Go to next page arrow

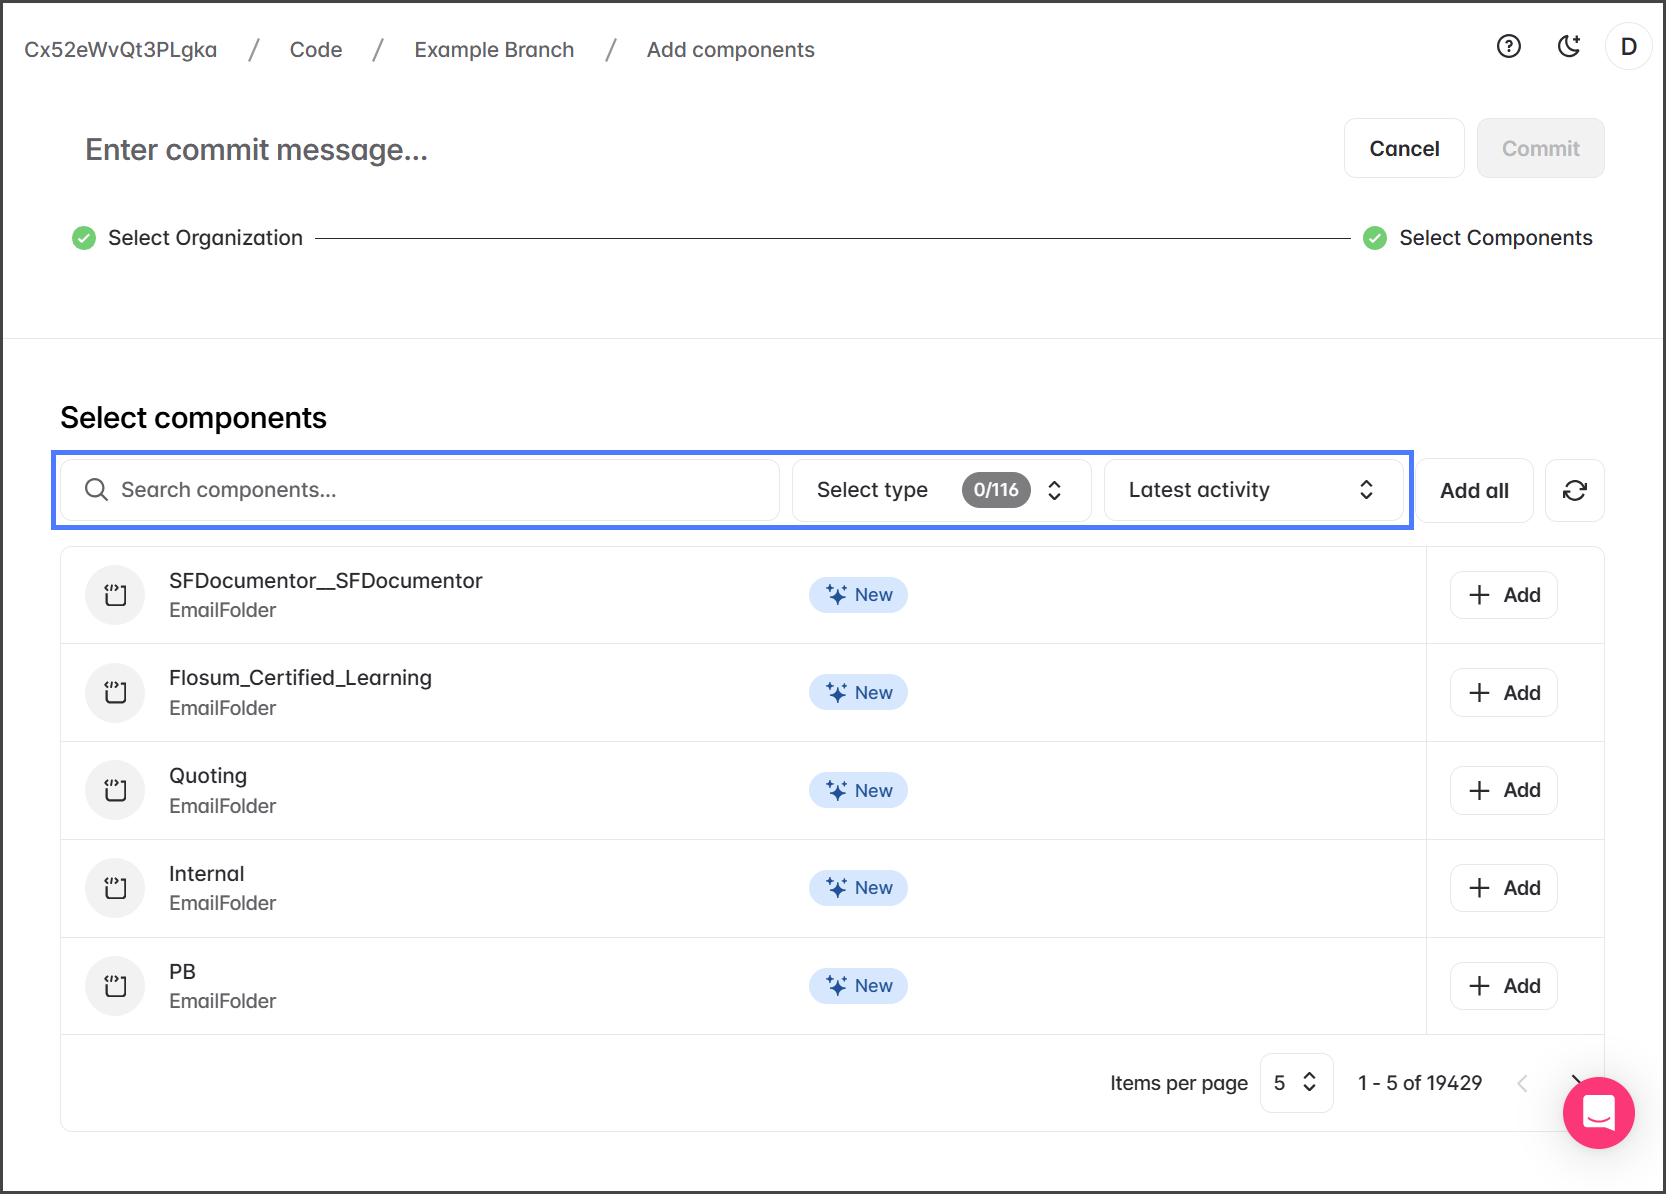point(1575,1082)
